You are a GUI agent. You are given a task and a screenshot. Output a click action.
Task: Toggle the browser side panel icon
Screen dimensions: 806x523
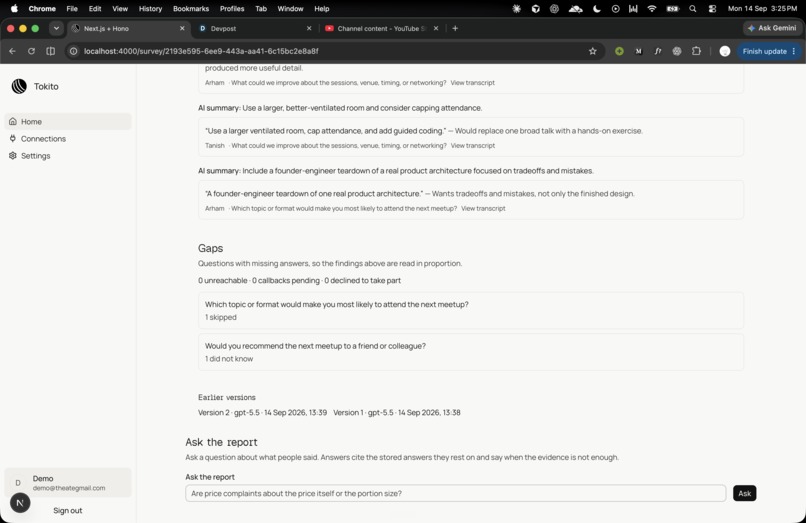[x=50, y=51]
